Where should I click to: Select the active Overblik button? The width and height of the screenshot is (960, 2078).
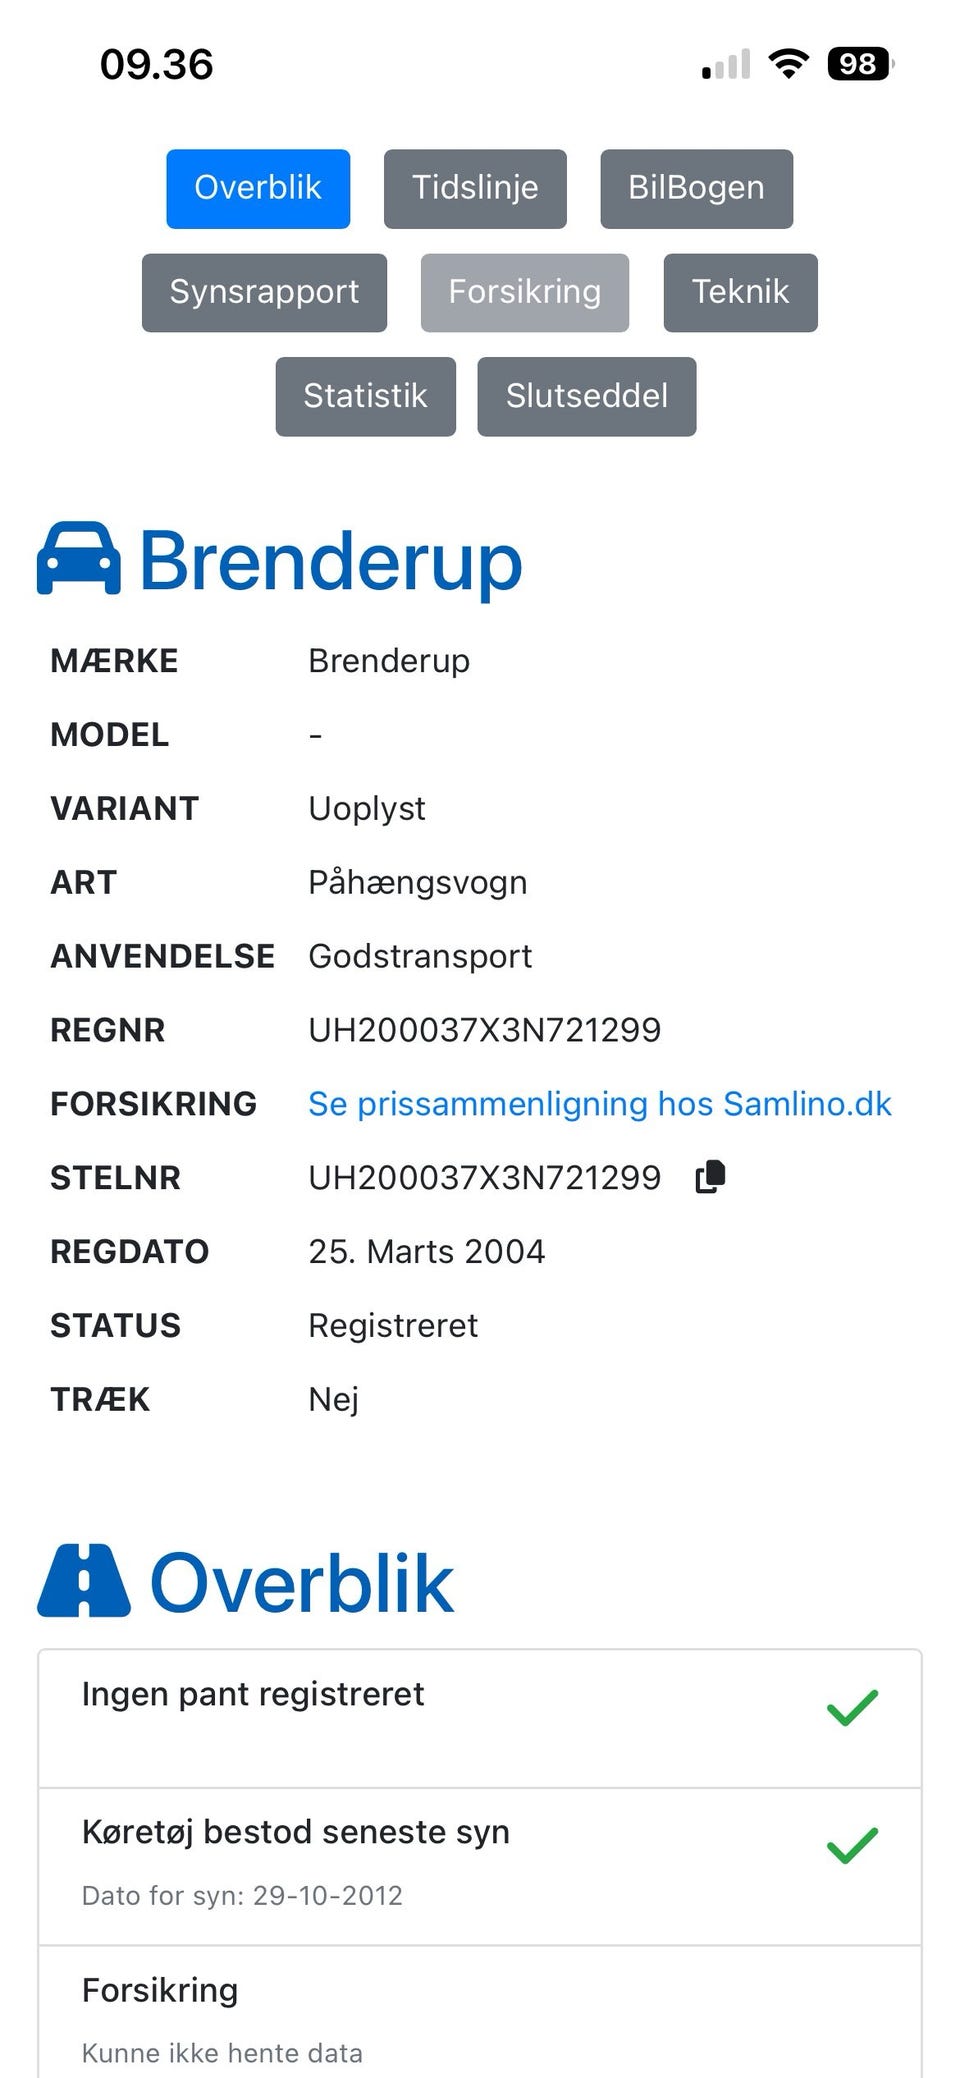point(258,188)
